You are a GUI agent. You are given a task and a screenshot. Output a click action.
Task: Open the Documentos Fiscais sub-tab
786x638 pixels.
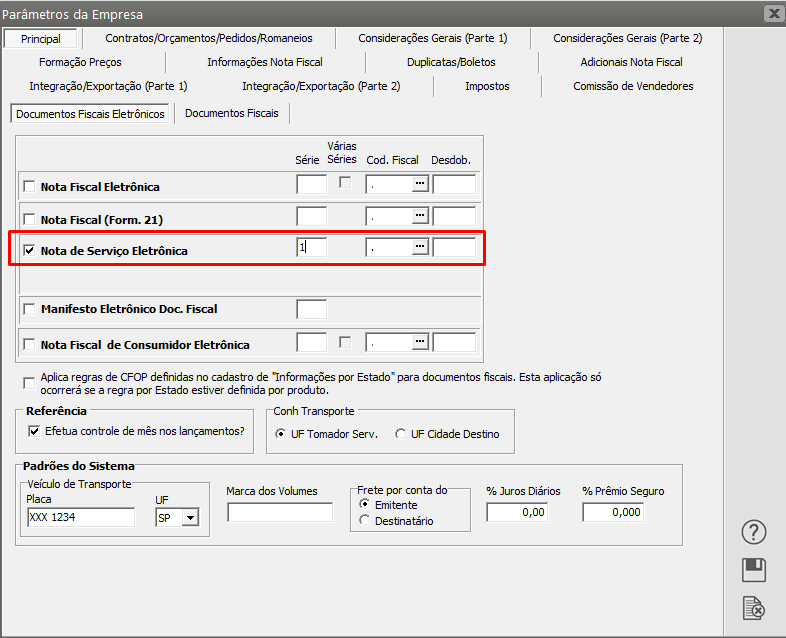coord(232,113)
